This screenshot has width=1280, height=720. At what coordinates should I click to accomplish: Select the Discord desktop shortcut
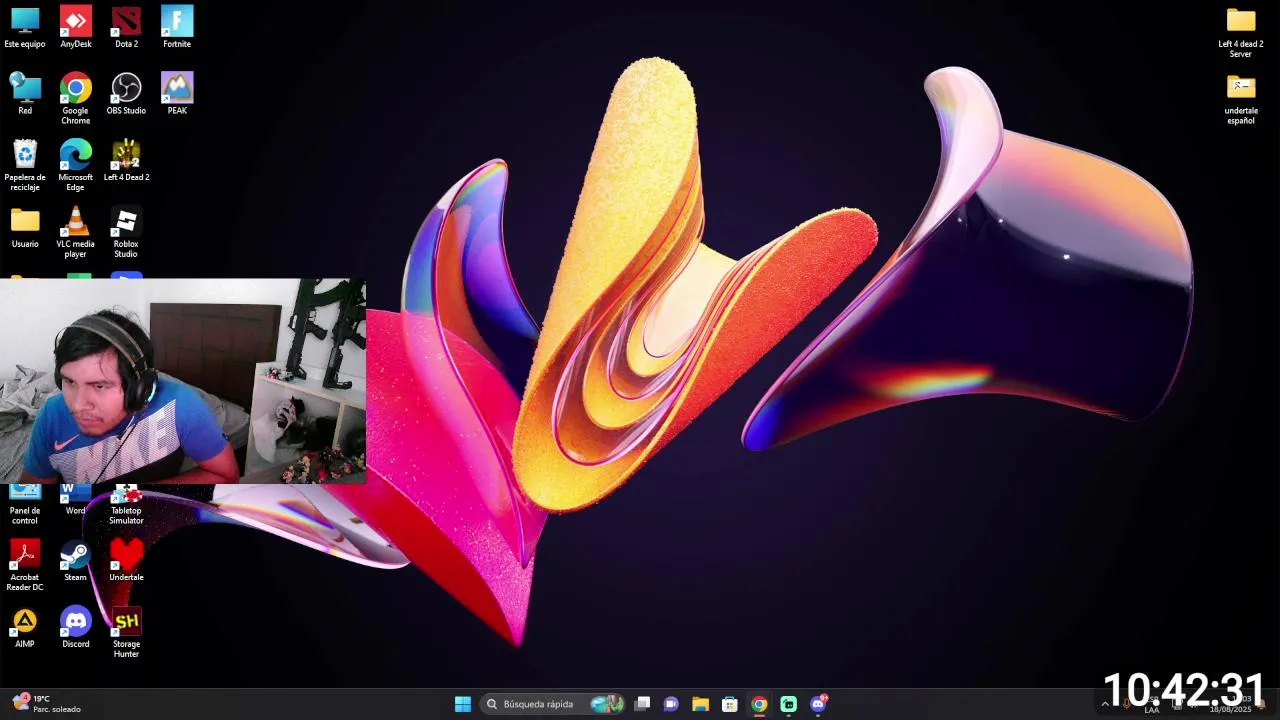[x=76, y=628]
